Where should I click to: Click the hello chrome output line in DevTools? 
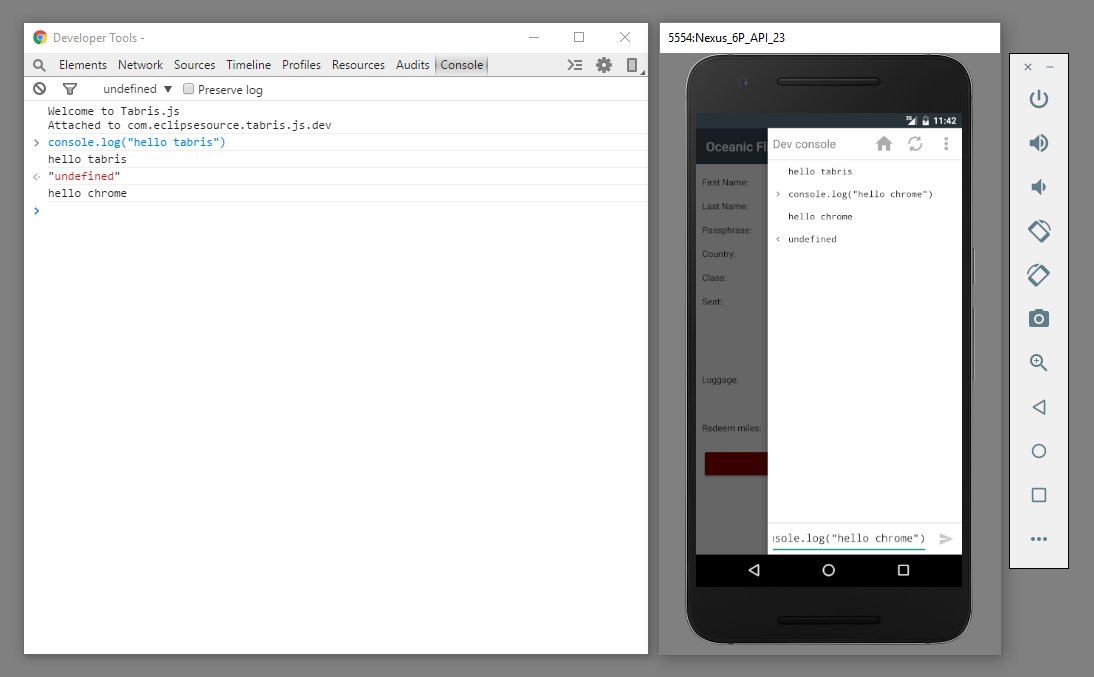[x=87, y=193]
